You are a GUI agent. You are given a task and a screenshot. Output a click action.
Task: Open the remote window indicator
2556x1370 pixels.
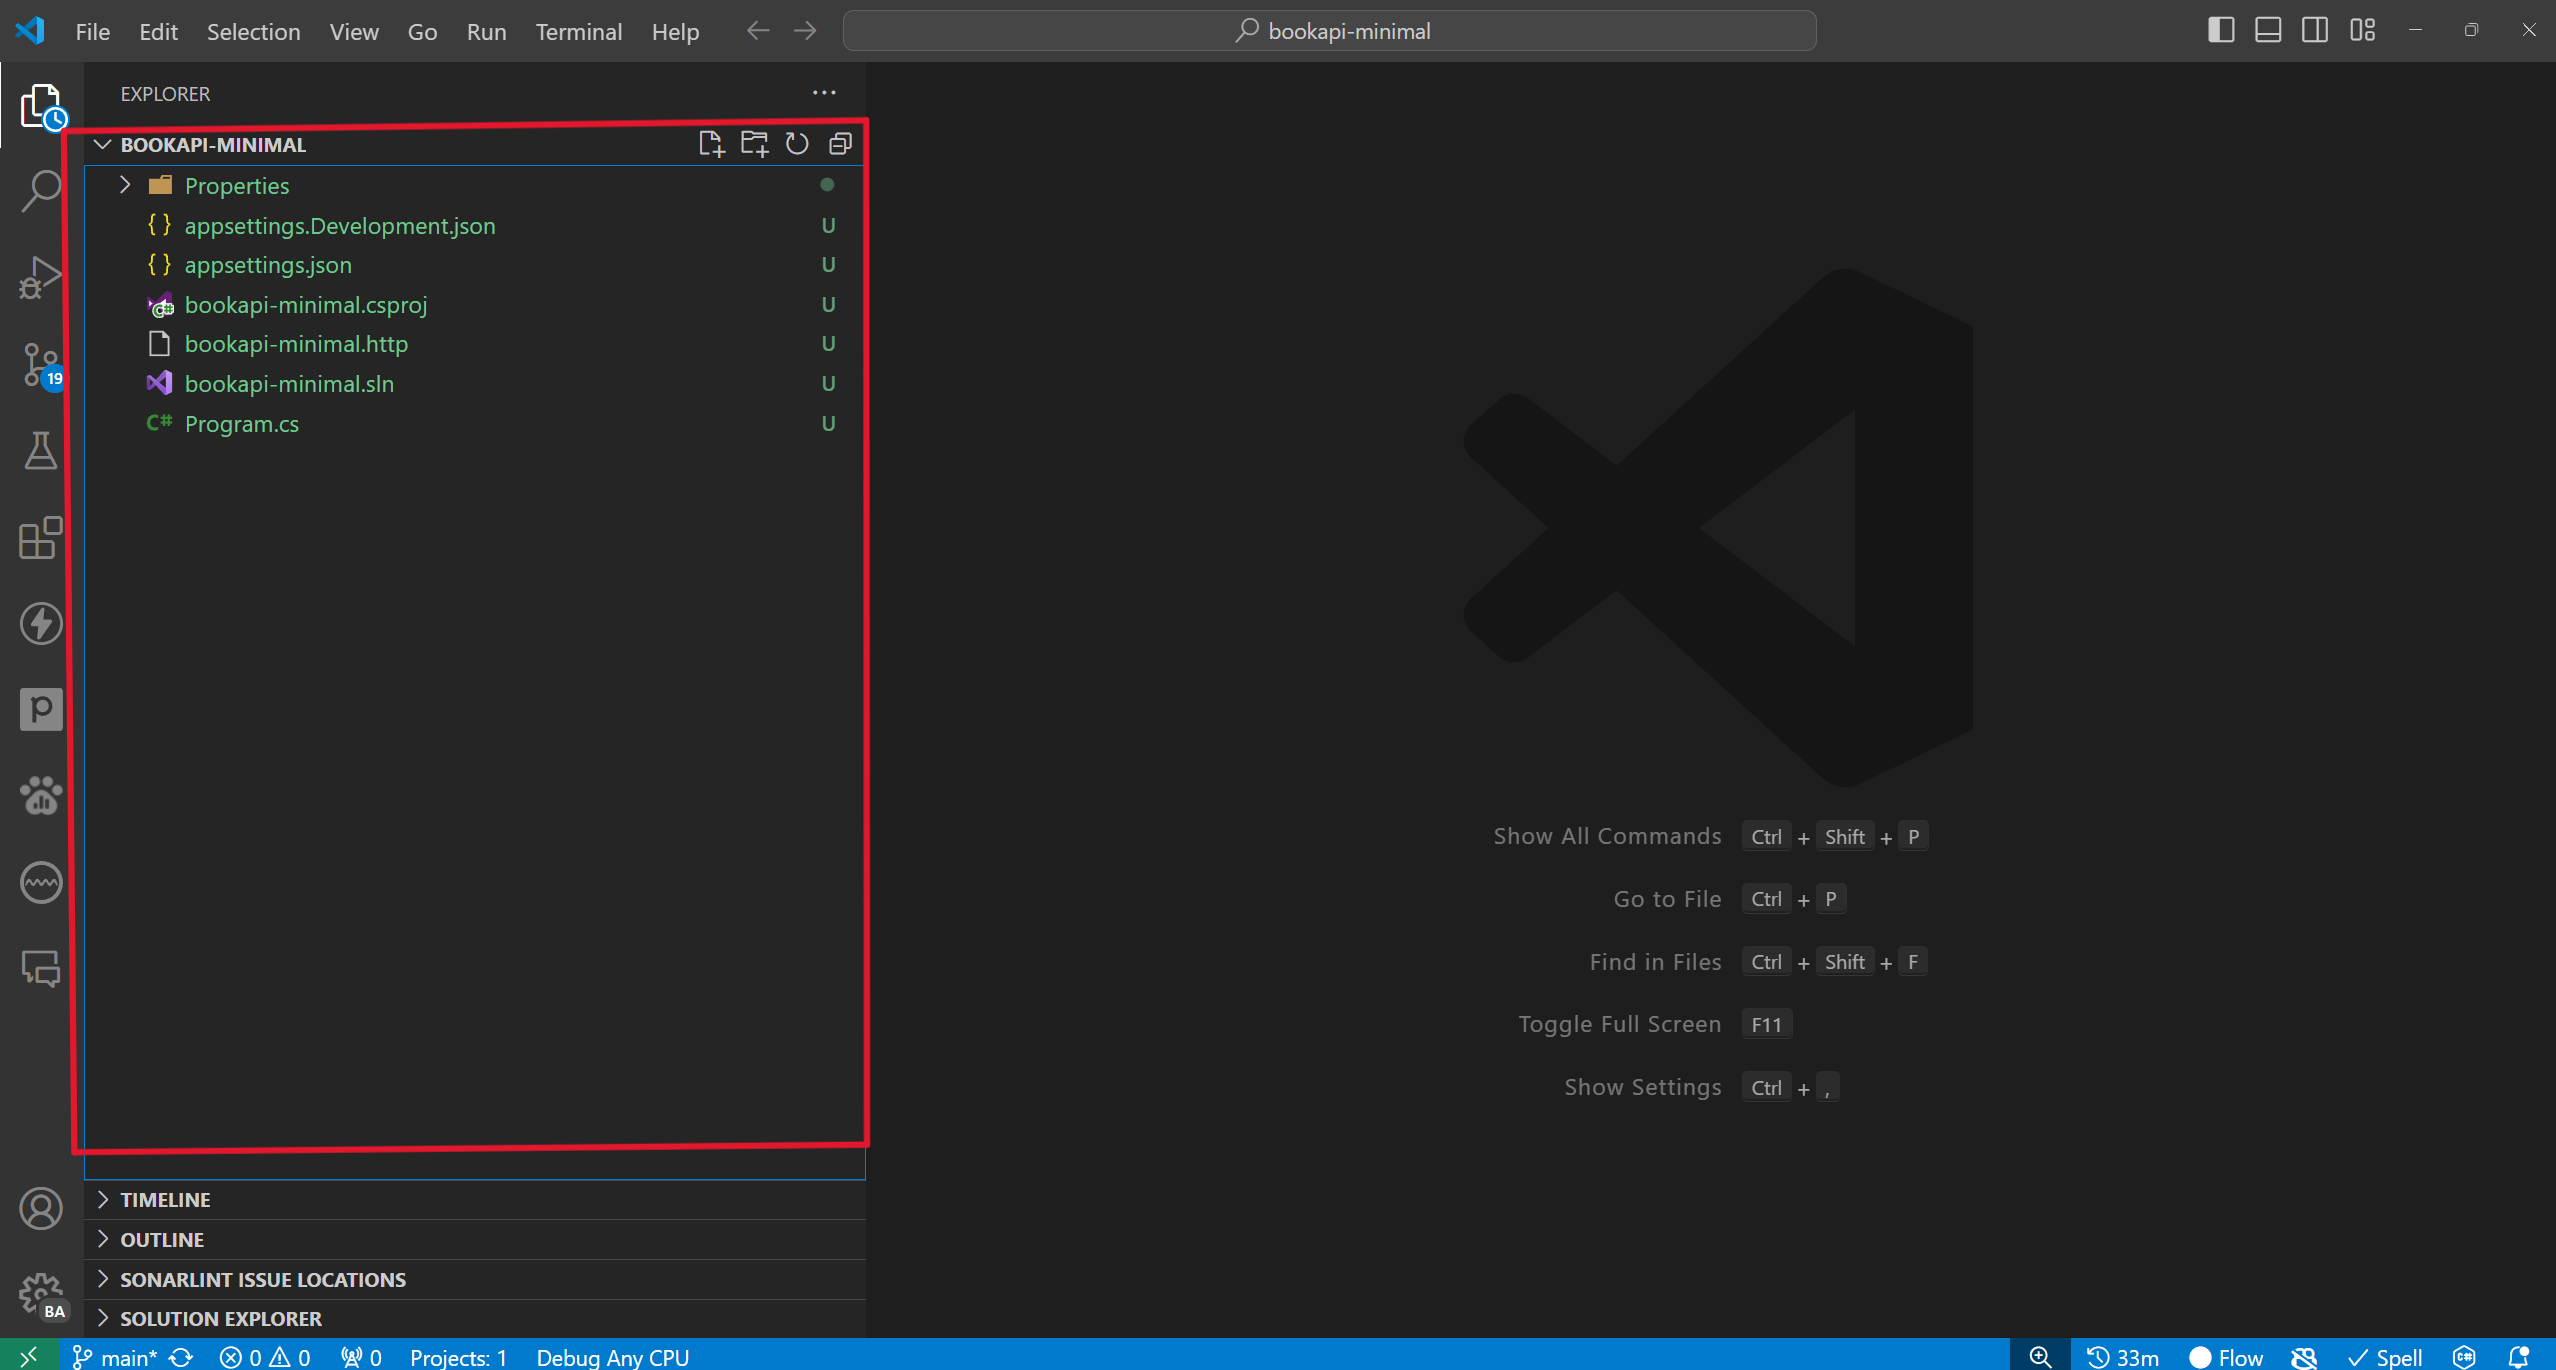coord(29,1356)
